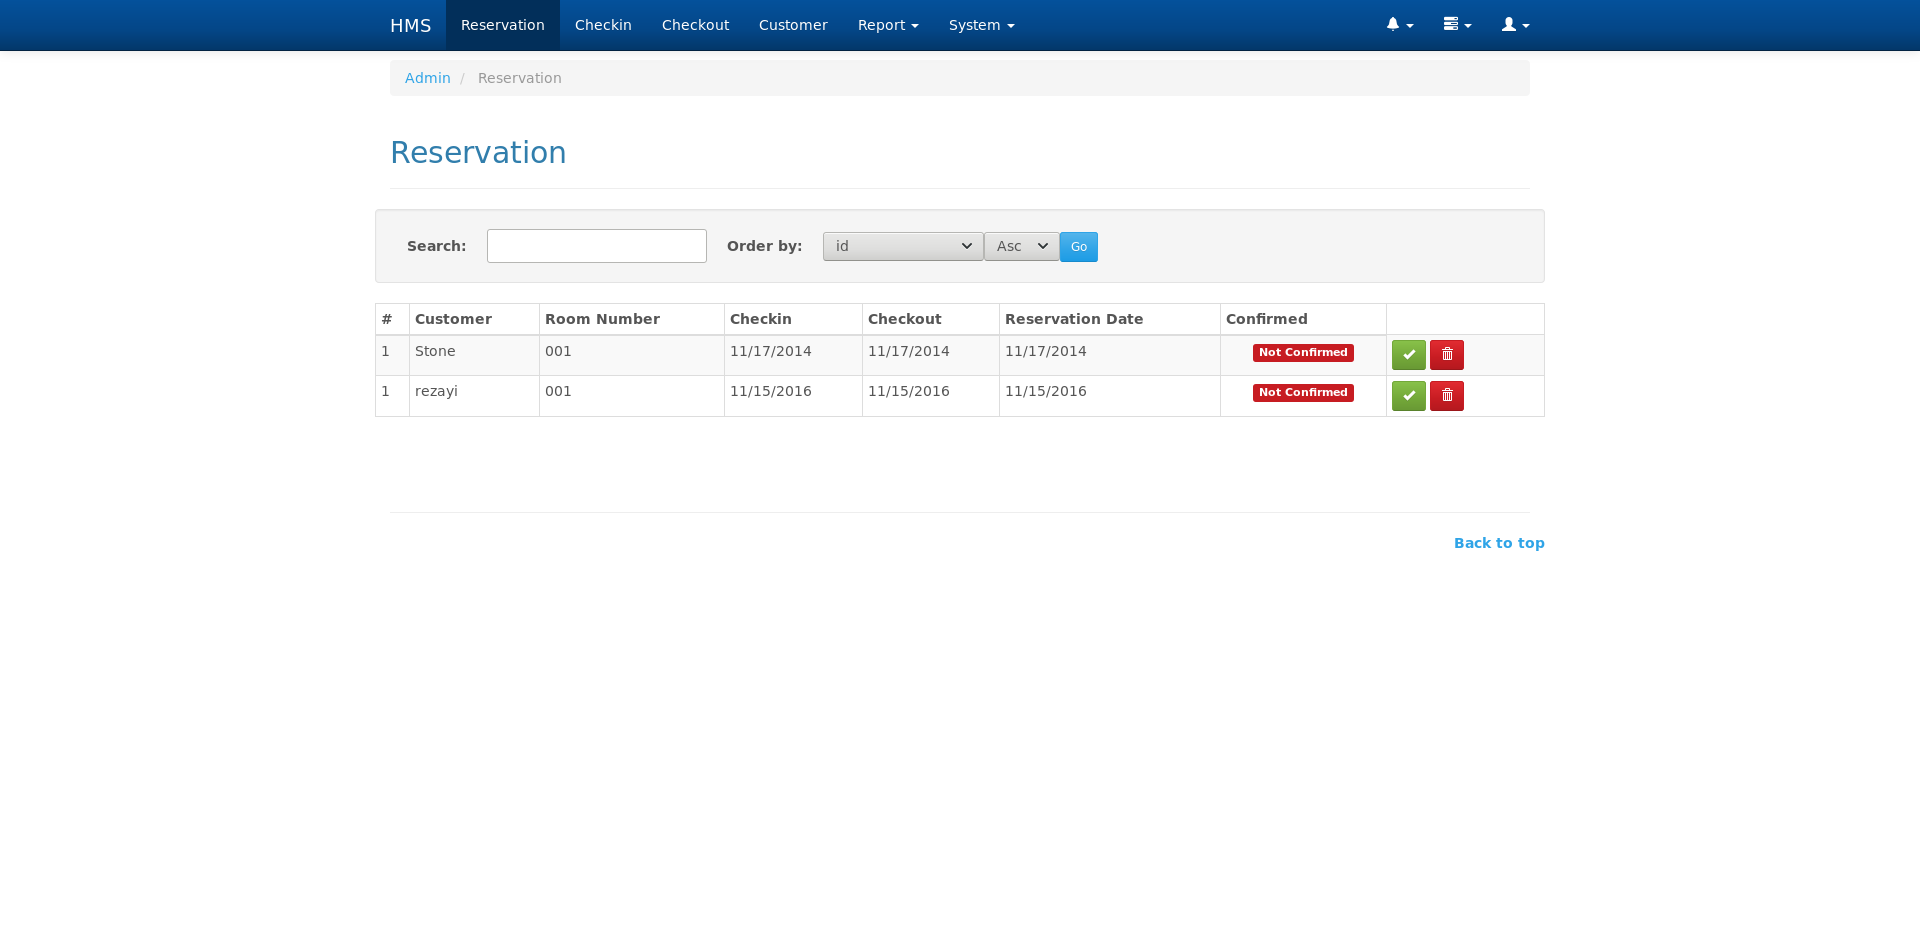Image resolution: width=1920 pixels, height=939 pixels.
Task: Delete Stone's reservation using the trash icon
Action: tap(1446, 354)
